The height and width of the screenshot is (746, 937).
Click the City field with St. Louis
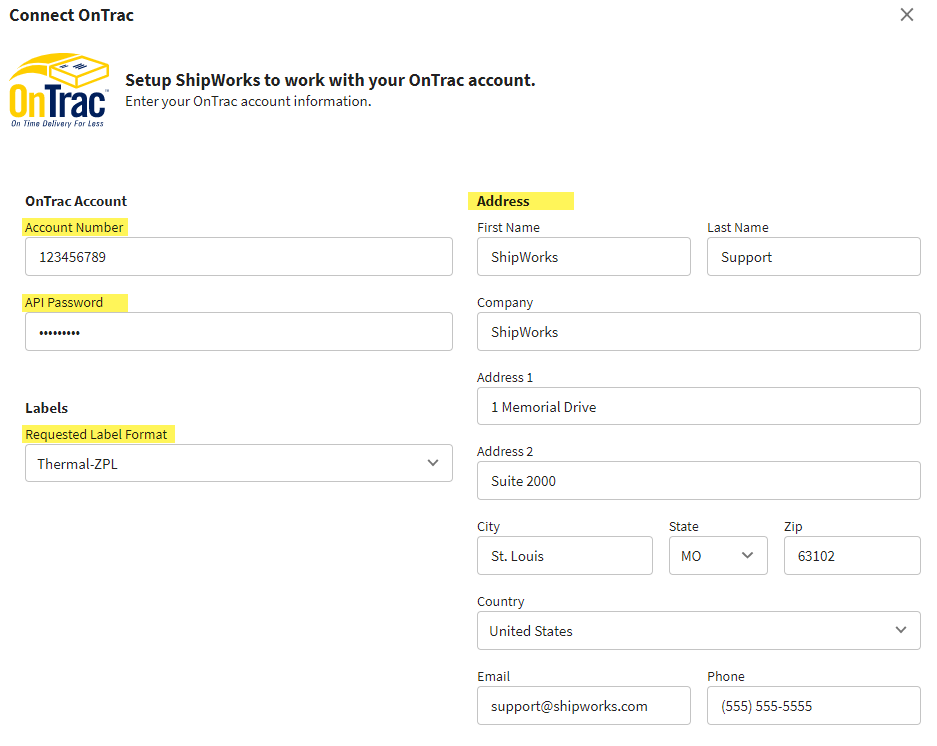click(565, 556)
